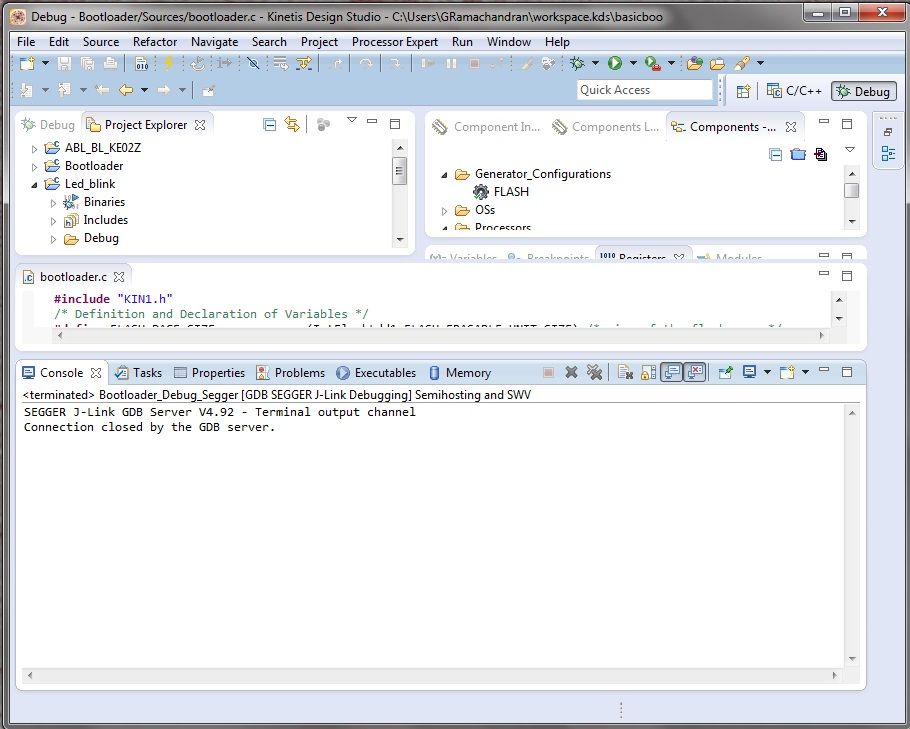
Task: Click the Project Explorer vertical scrollbar
Action: (399, 194)
